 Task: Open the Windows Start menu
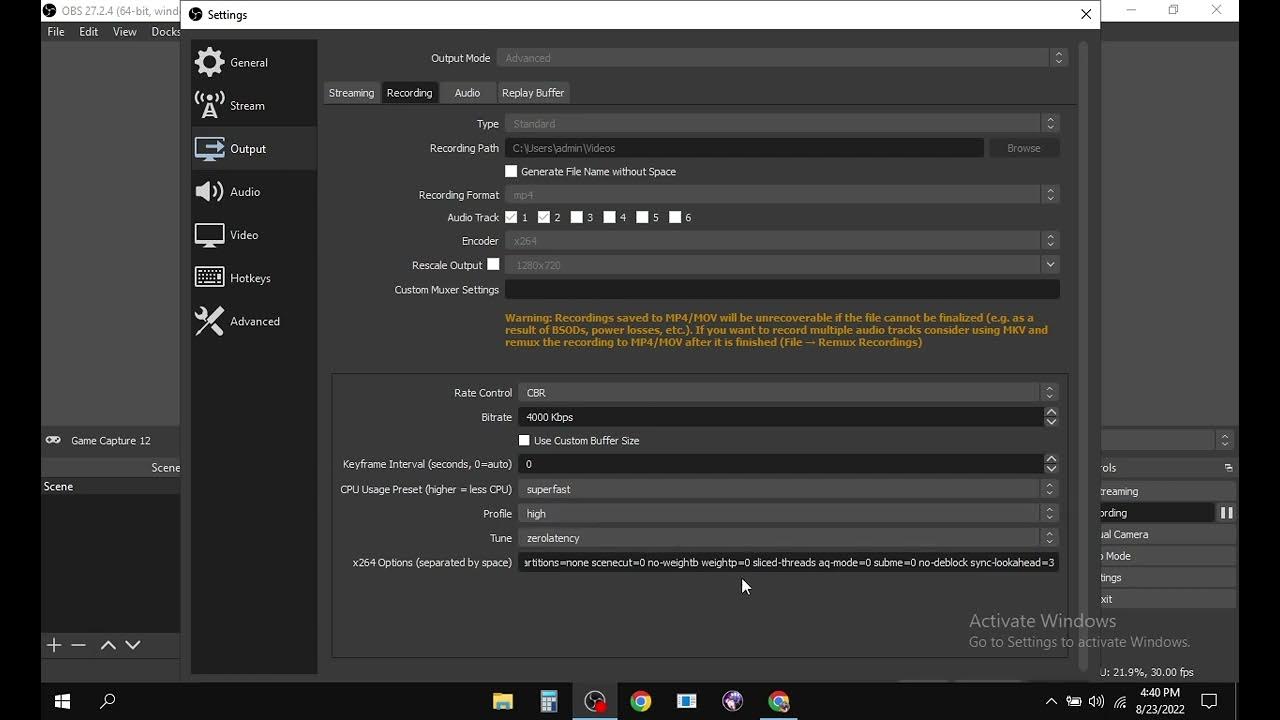click(62, 701)
